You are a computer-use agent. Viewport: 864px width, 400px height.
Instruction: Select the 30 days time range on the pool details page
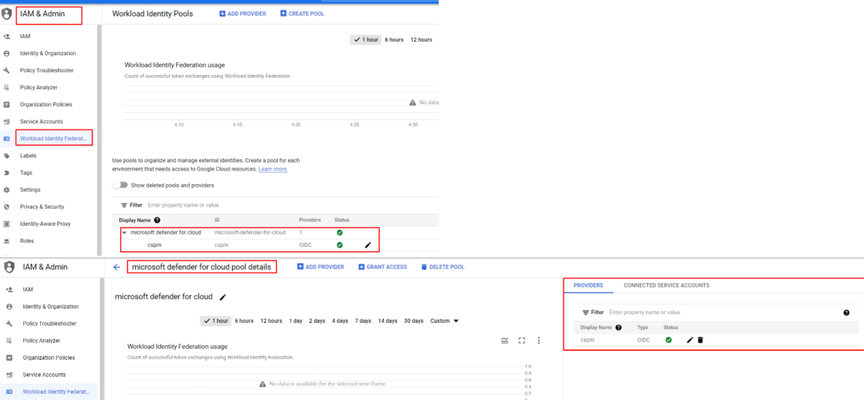coord(413,321)
